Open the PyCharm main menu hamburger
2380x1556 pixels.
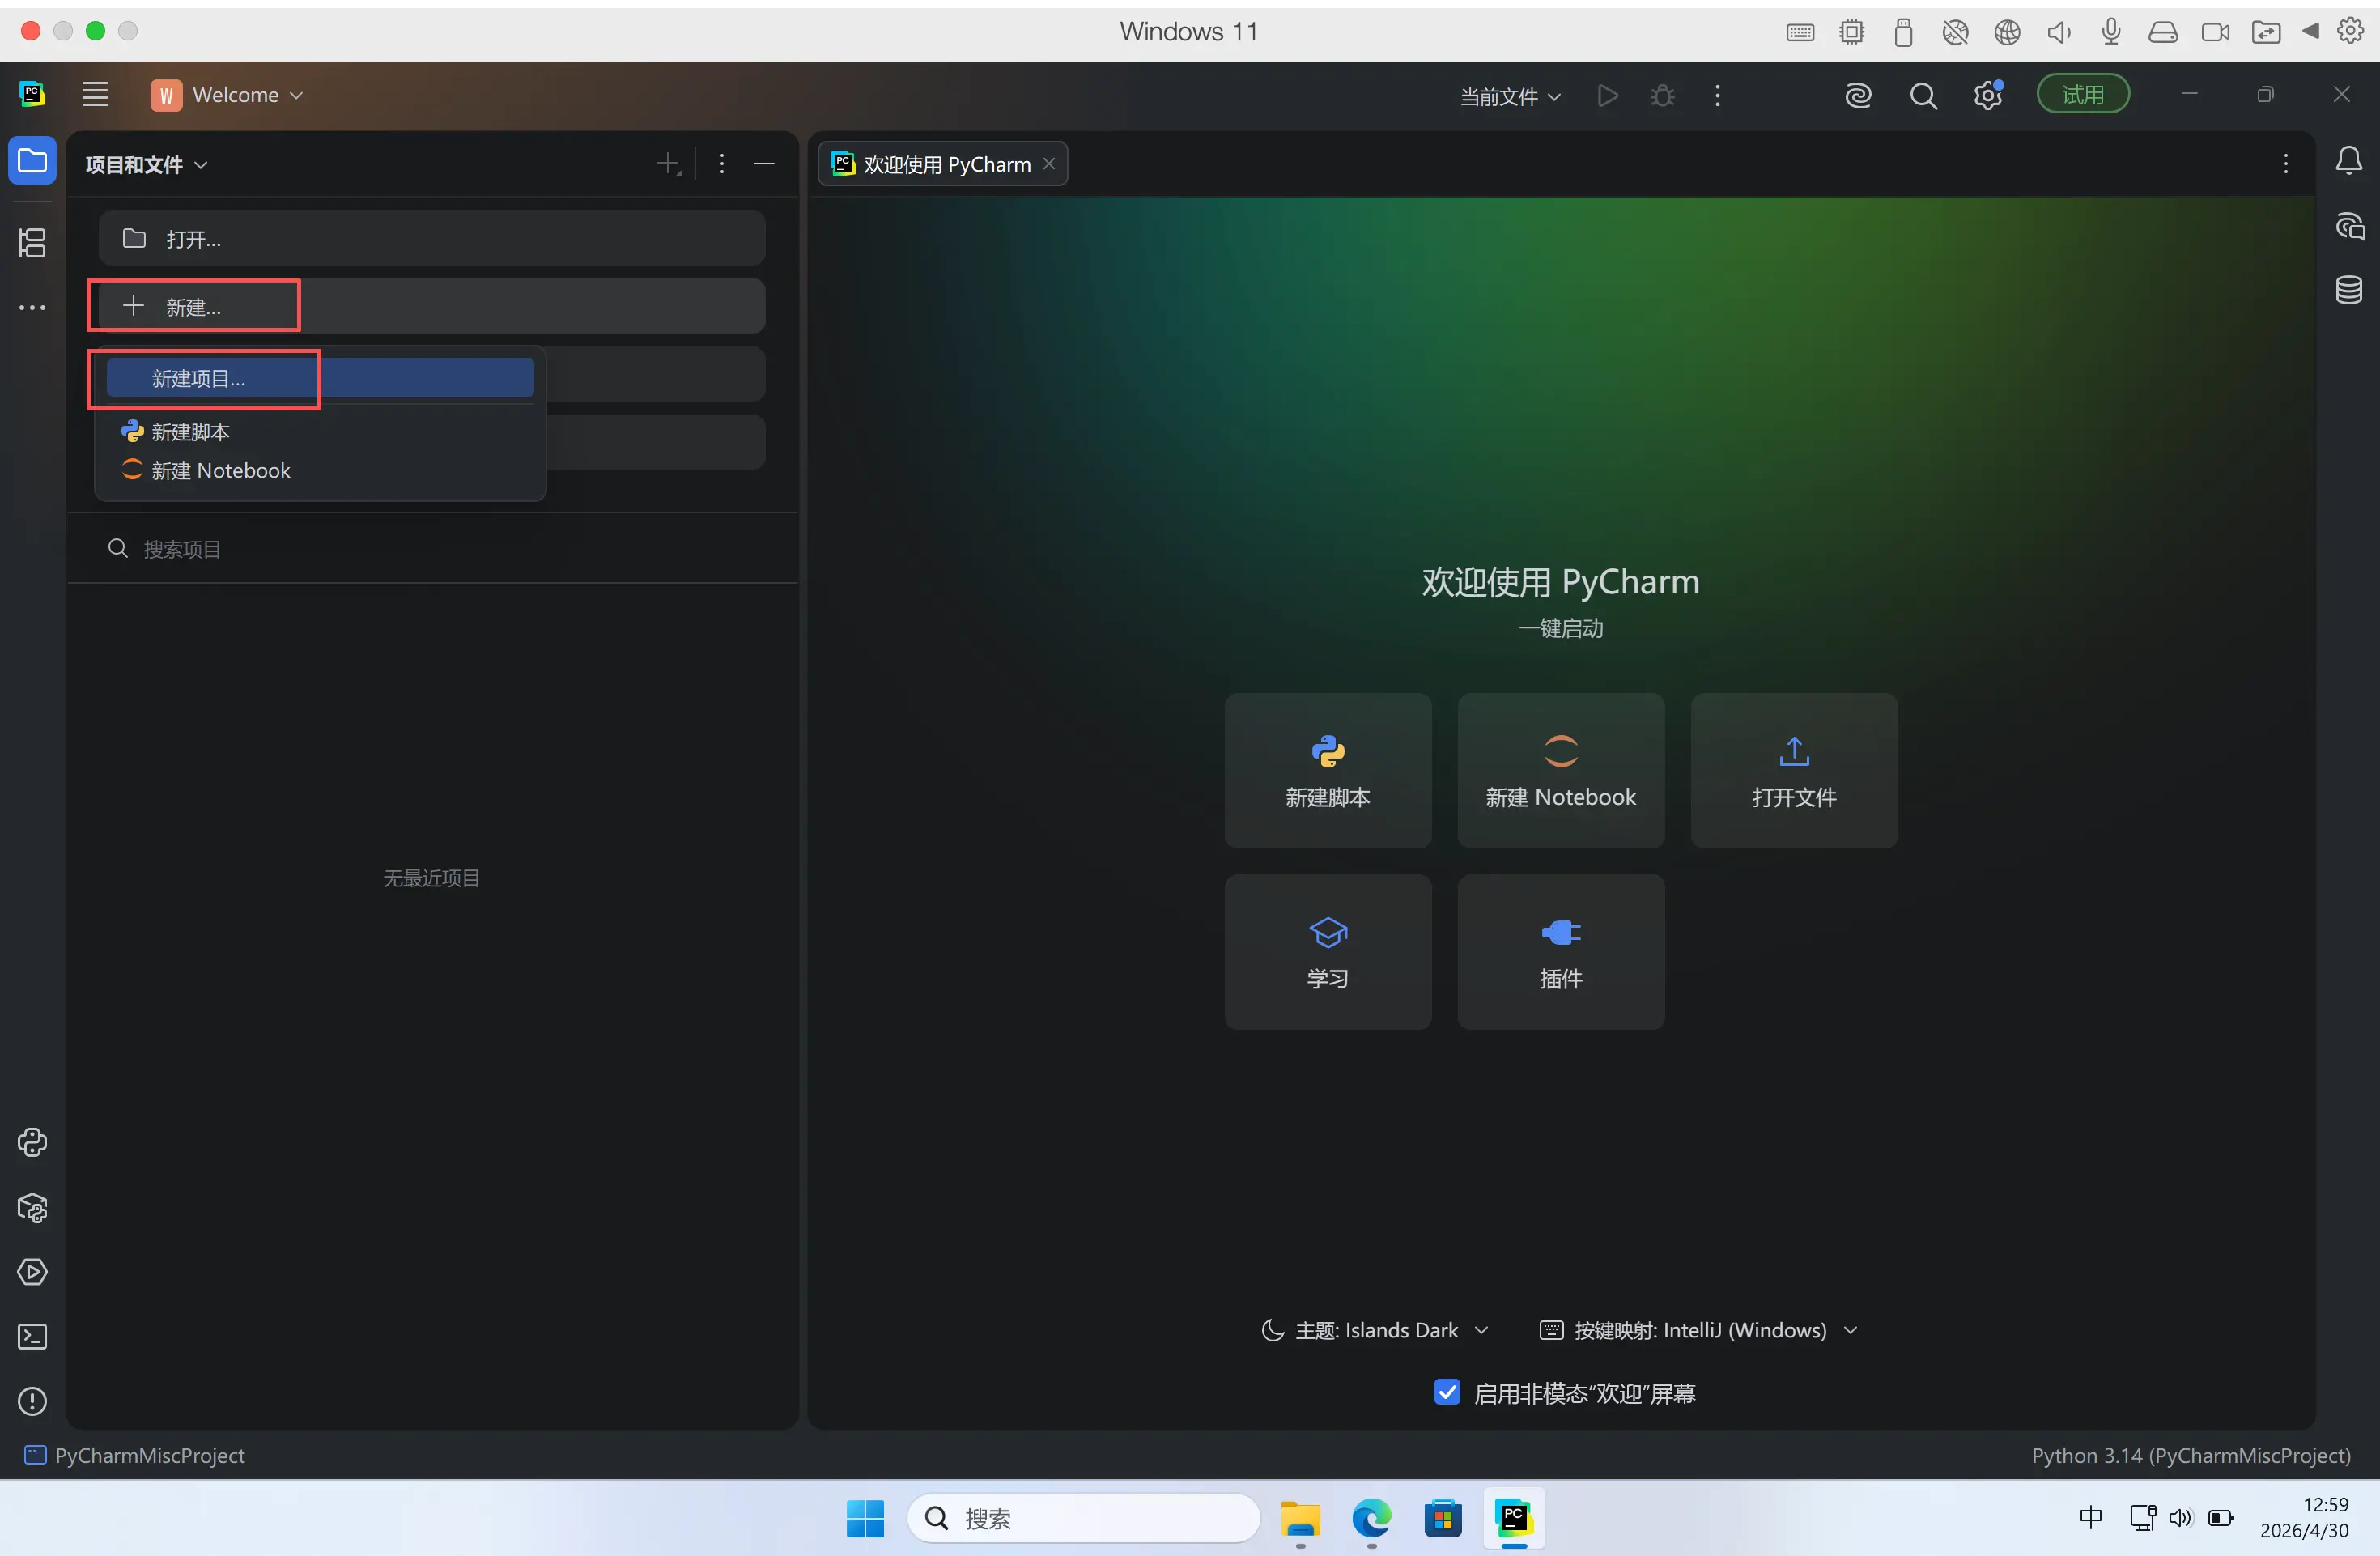pyautogui.click(x=95, y=95)
